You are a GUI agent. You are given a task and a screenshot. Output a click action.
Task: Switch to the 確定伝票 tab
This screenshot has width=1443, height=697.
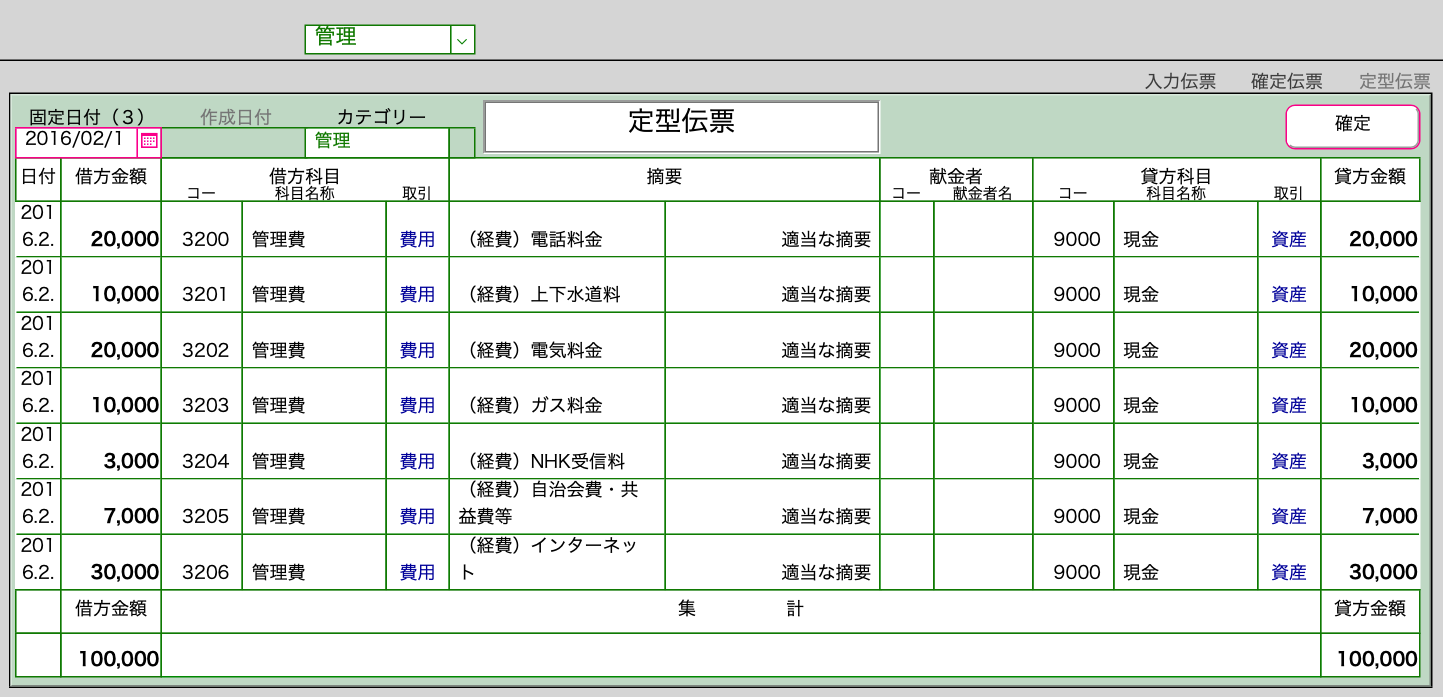tap(1286, 82)
